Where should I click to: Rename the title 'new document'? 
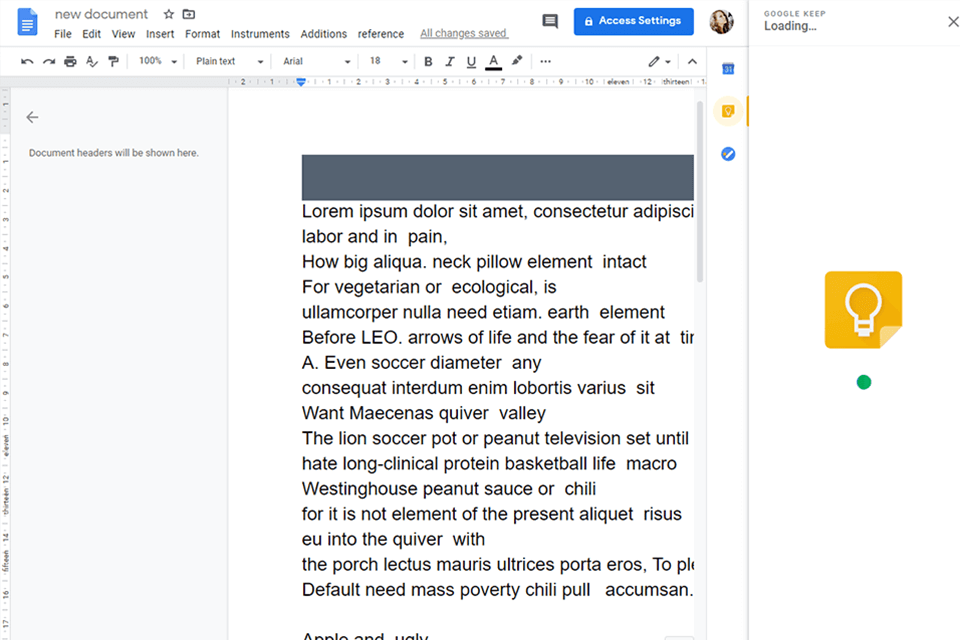pyautogui.click(x=101, y=14)
